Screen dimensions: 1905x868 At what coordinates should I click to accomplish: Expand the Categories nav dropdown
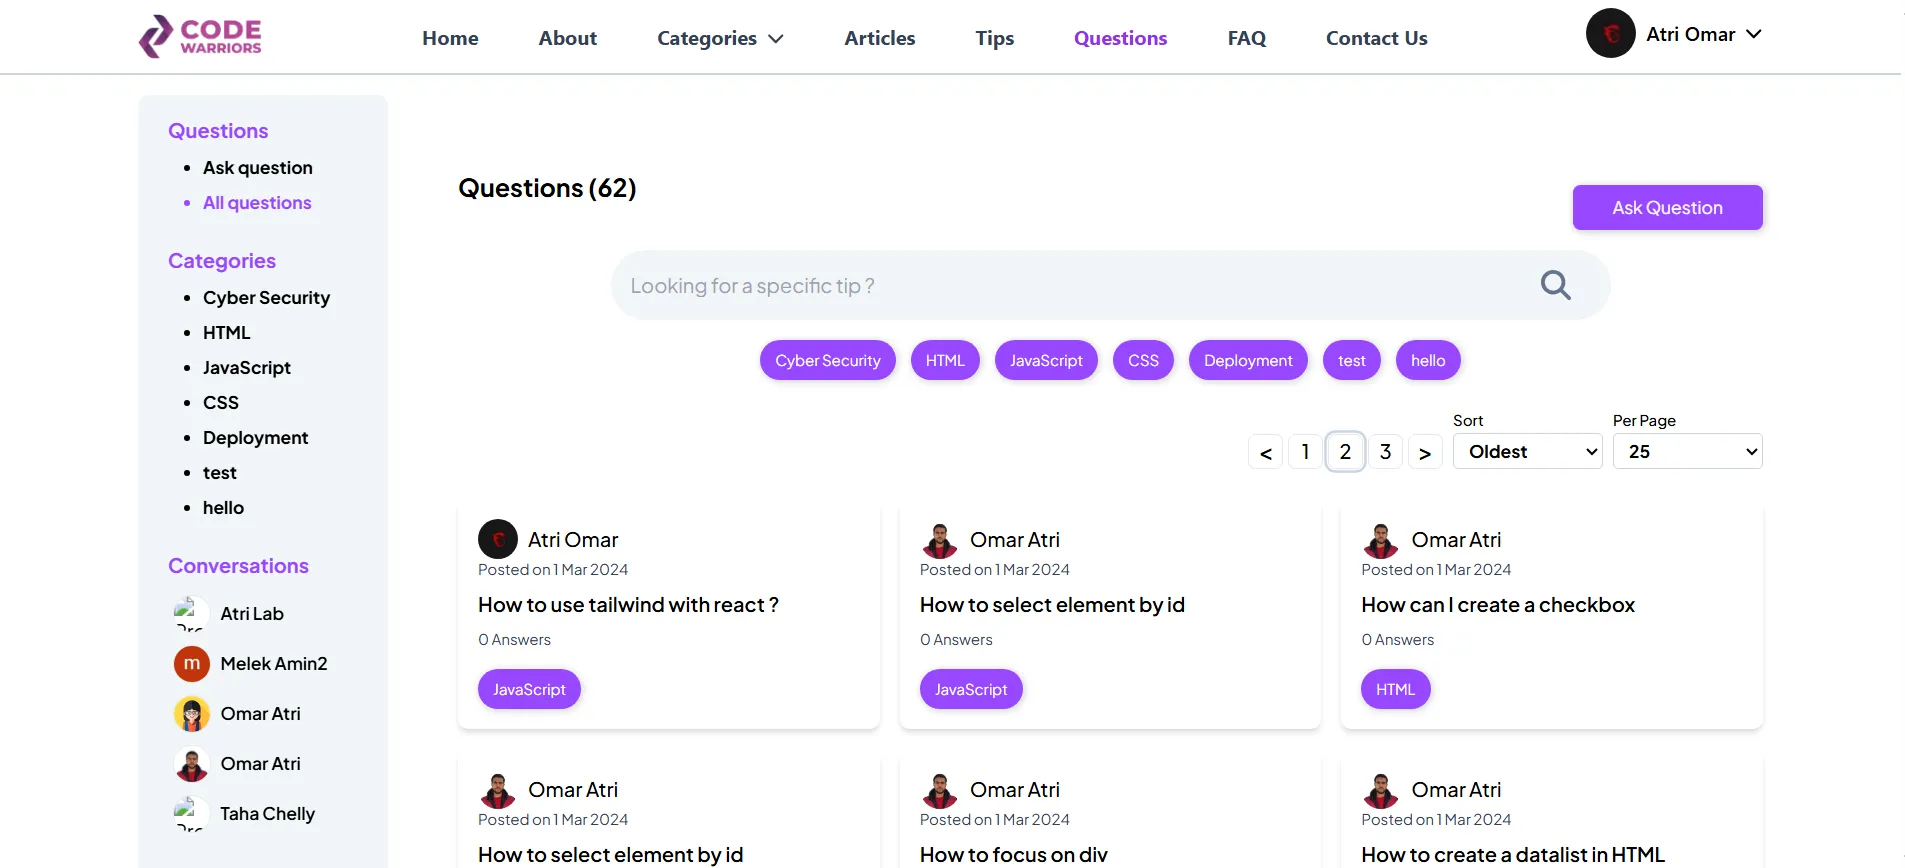(720, 38)
